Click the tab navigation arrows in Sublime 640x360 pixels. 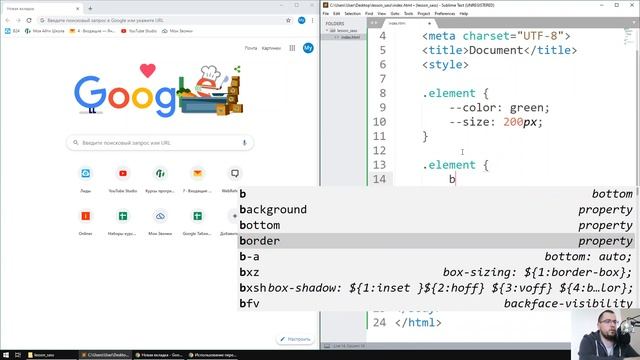point(373,23)
